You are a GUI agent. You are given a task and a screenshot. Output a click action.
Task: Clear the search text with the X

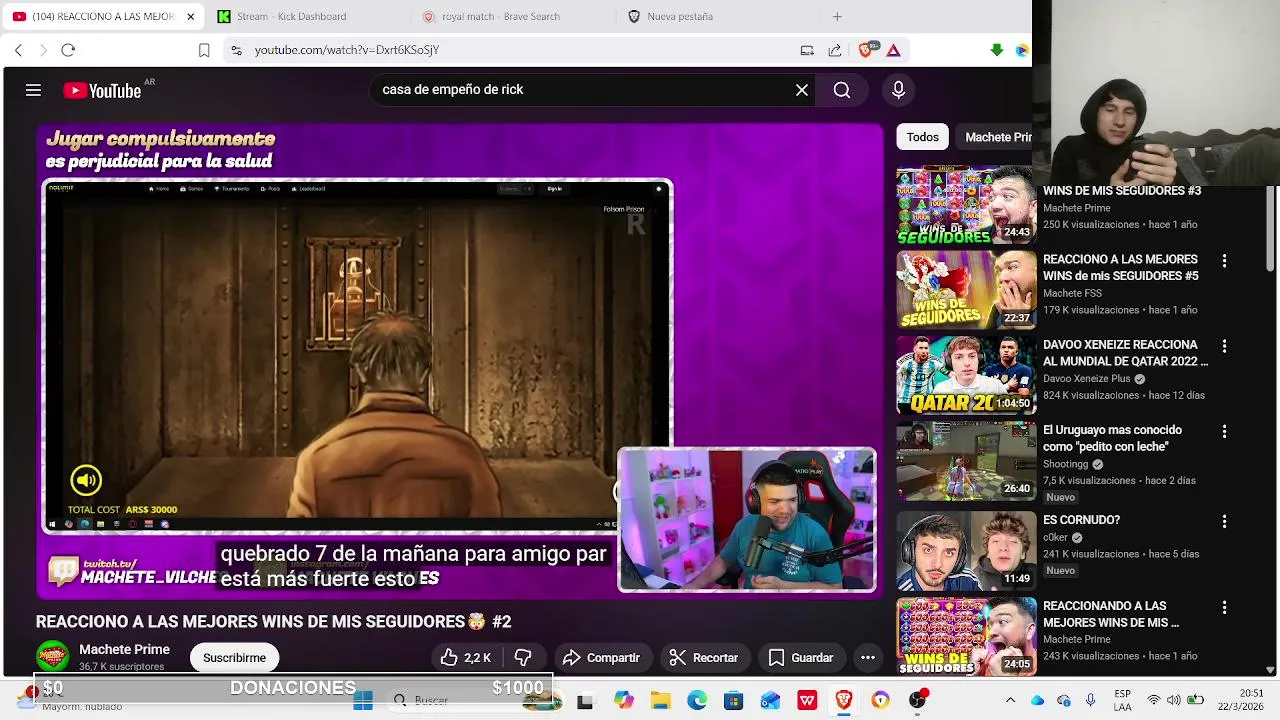(x=802, y=90)
